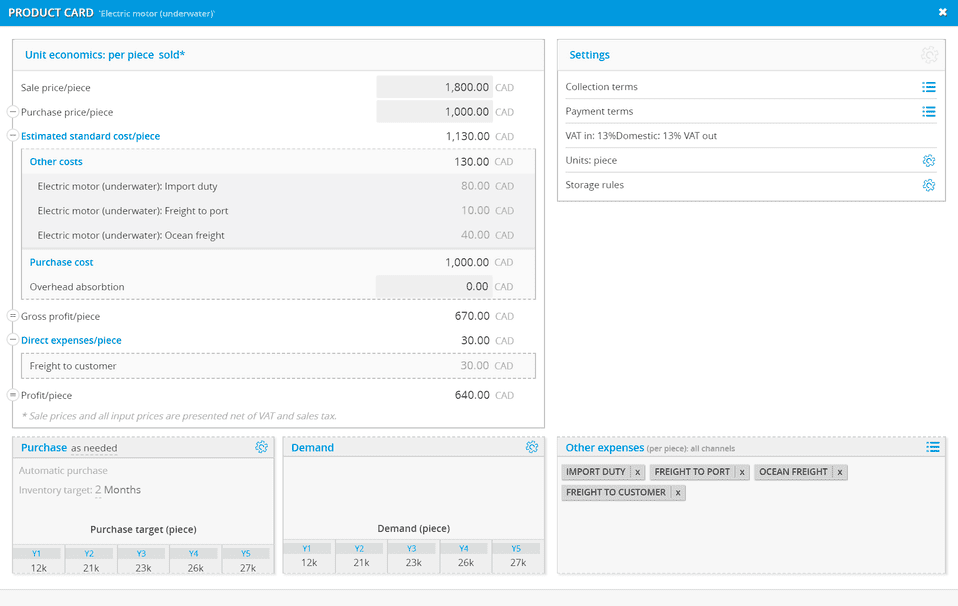Open Other expenses list icon
The width and height of the screenshot is (958, 606).
click(x=932, y=448)
